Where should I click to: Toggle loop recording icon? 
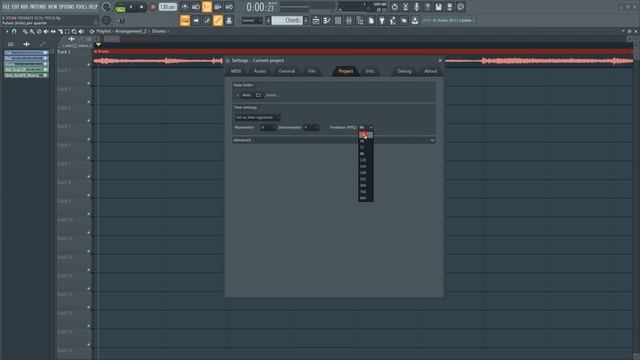pyautogui.click(x=229, y=7)
